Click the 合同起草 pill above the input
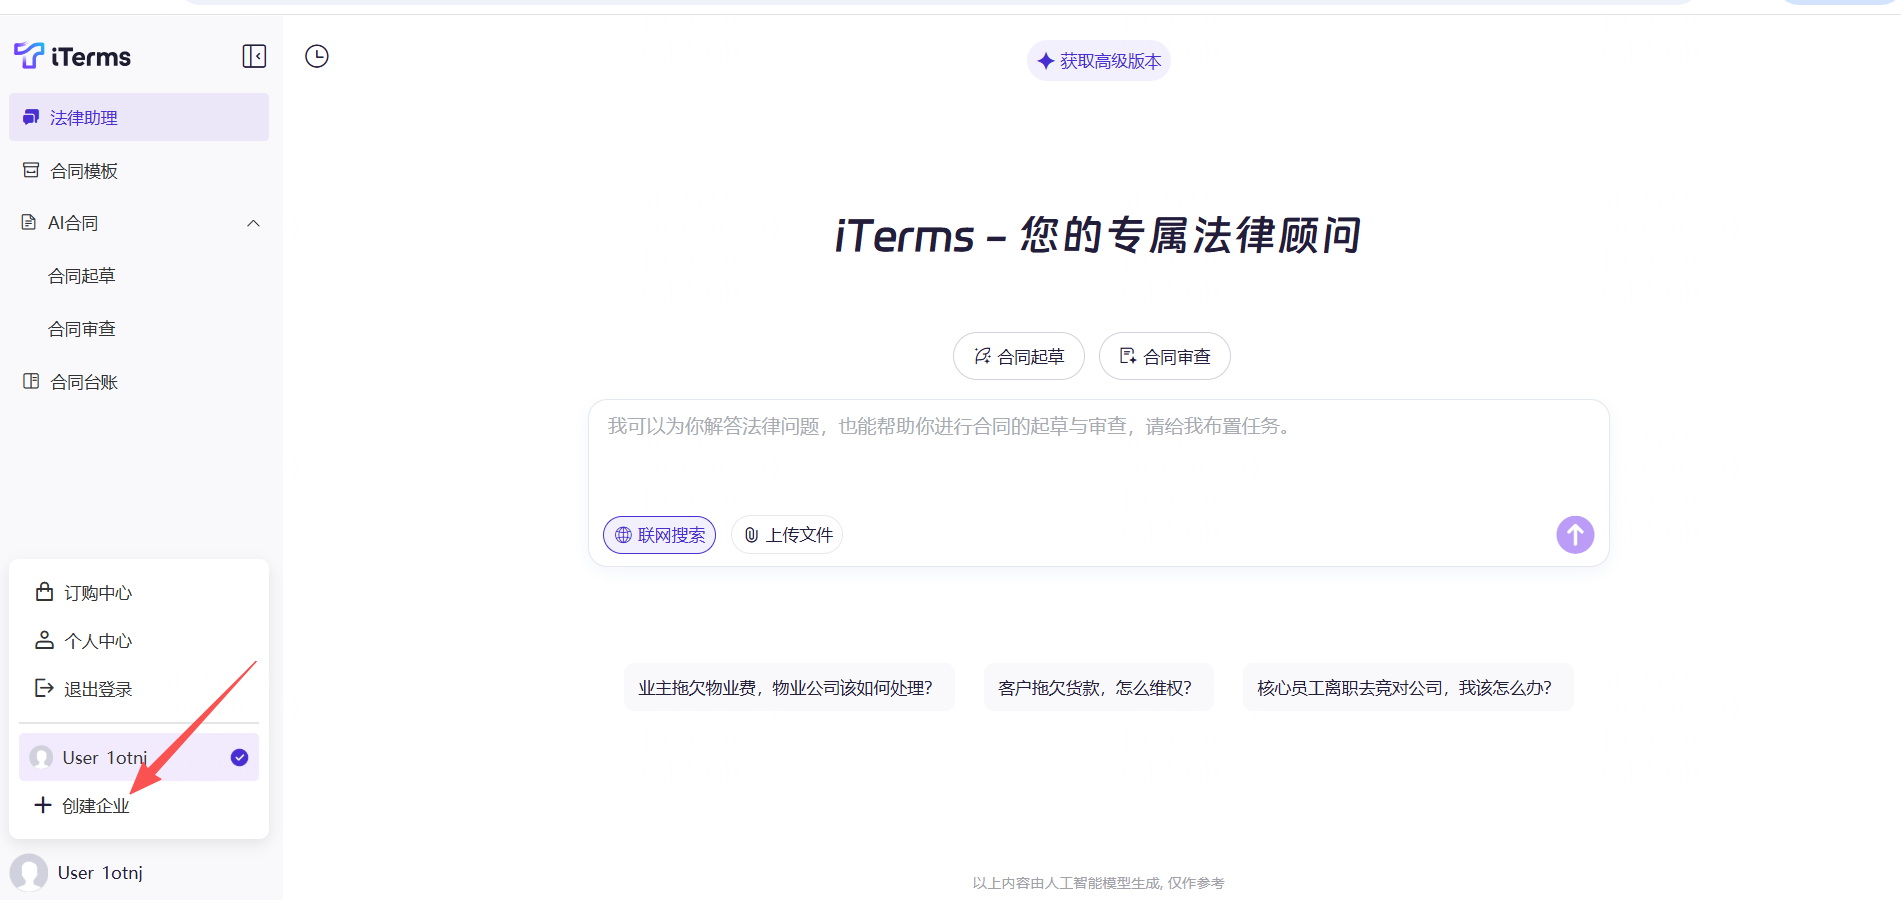 point(1019,356)
